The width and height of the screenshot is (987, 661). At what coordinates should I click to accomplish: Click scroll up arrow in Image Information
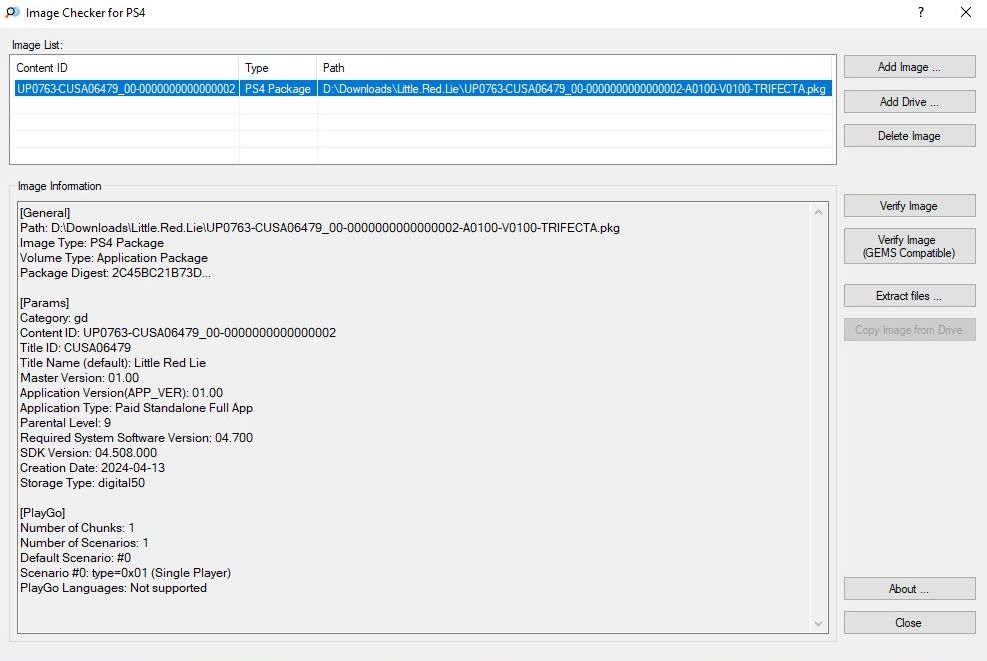818,212
